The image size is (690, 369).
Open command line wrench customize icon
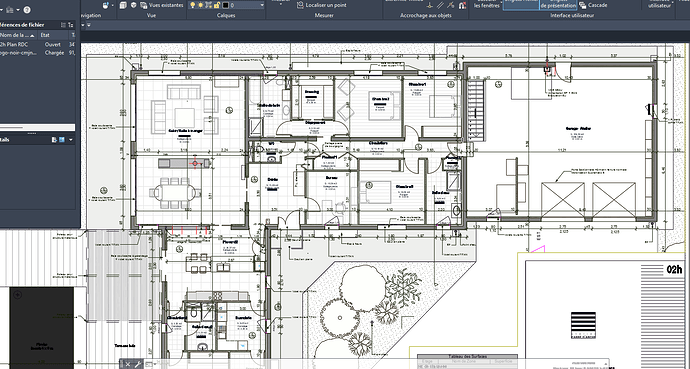(137, 364)
